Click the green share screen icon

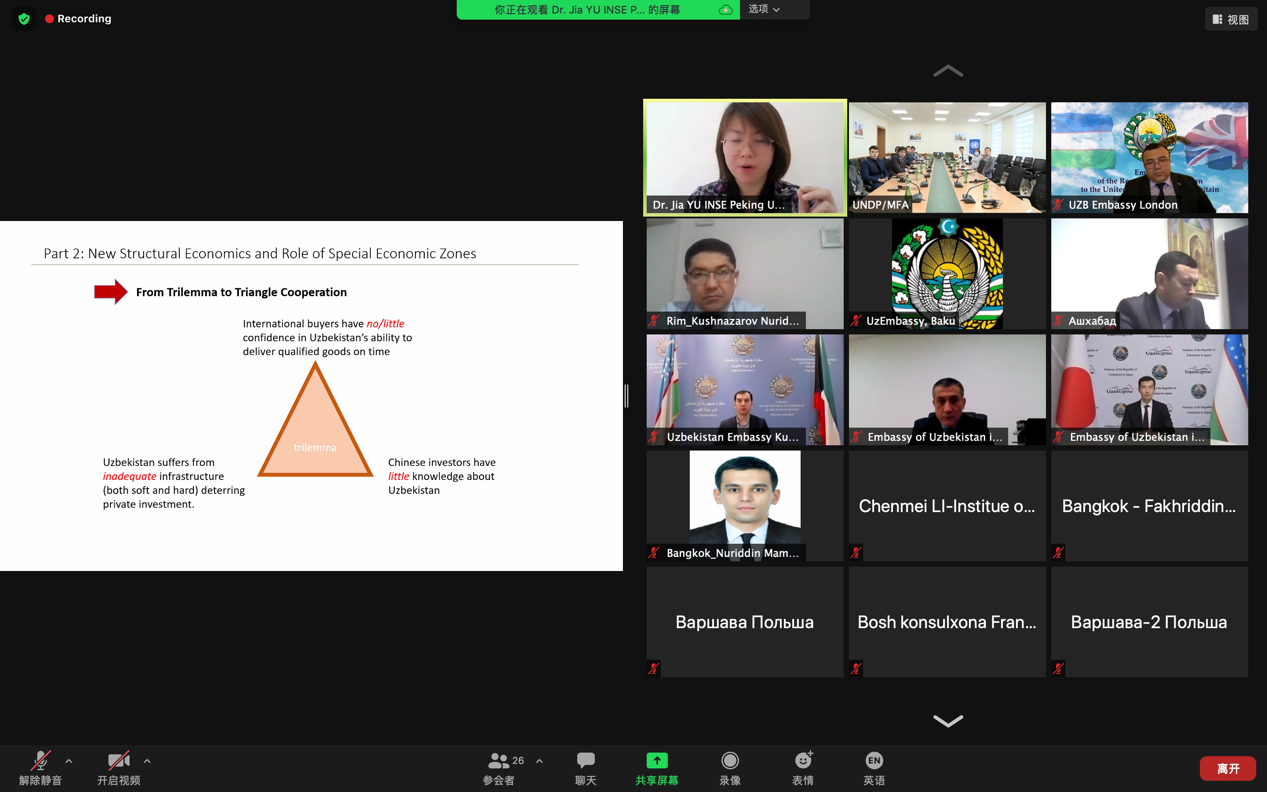(x=657, y=761)
